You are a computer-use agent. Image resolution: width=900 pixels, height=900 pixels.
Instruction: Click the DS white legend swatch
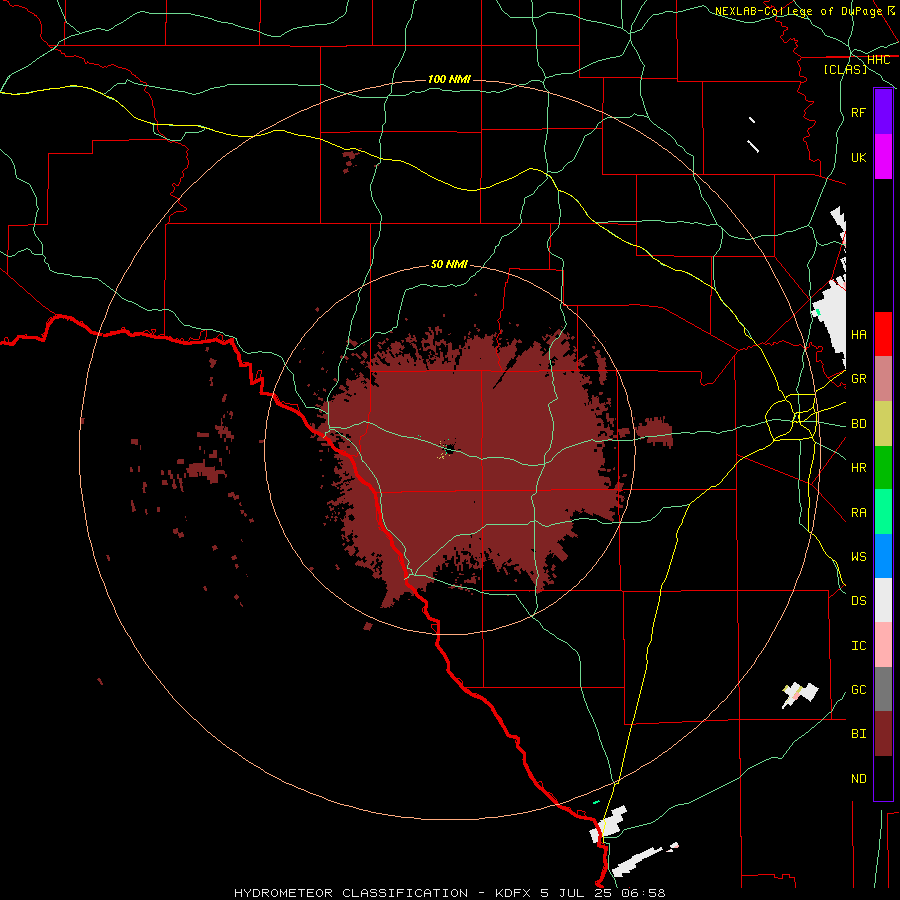tap(883, 600)
